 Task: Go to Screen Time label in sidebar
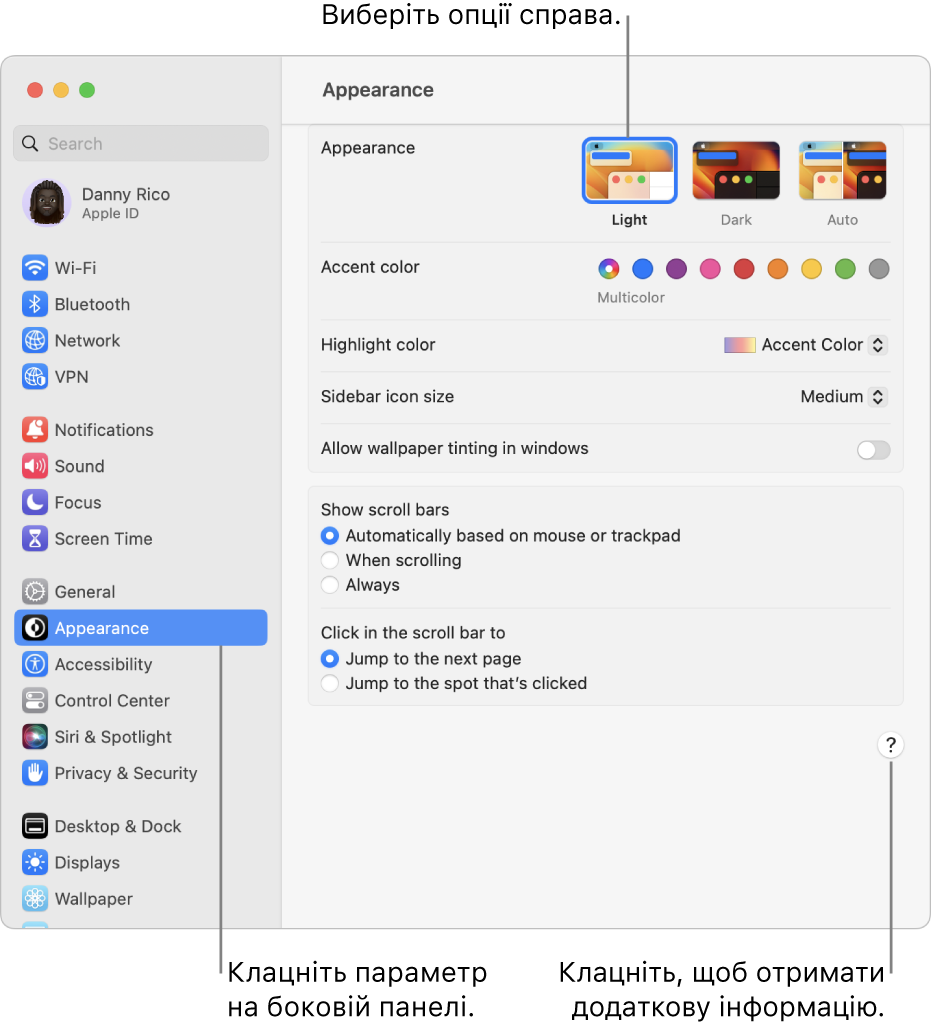104,539
